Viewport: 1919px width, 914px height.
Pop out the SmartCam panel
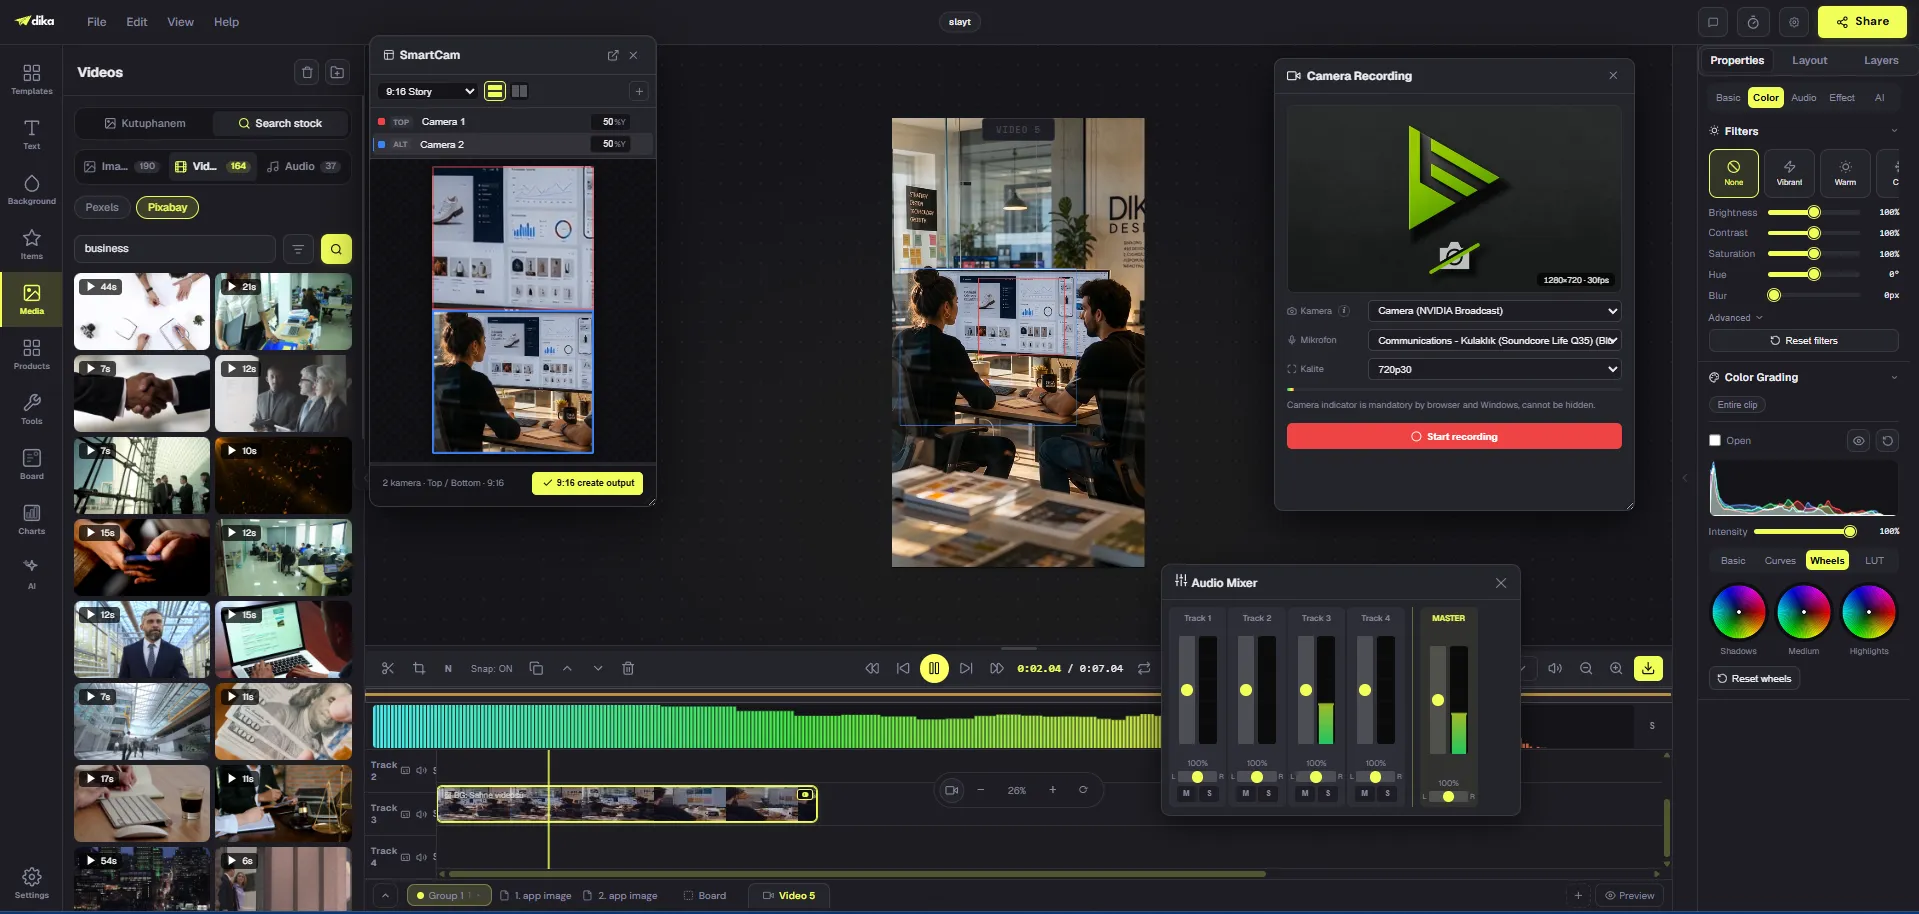pyautogui.click(x=613, y=55)
